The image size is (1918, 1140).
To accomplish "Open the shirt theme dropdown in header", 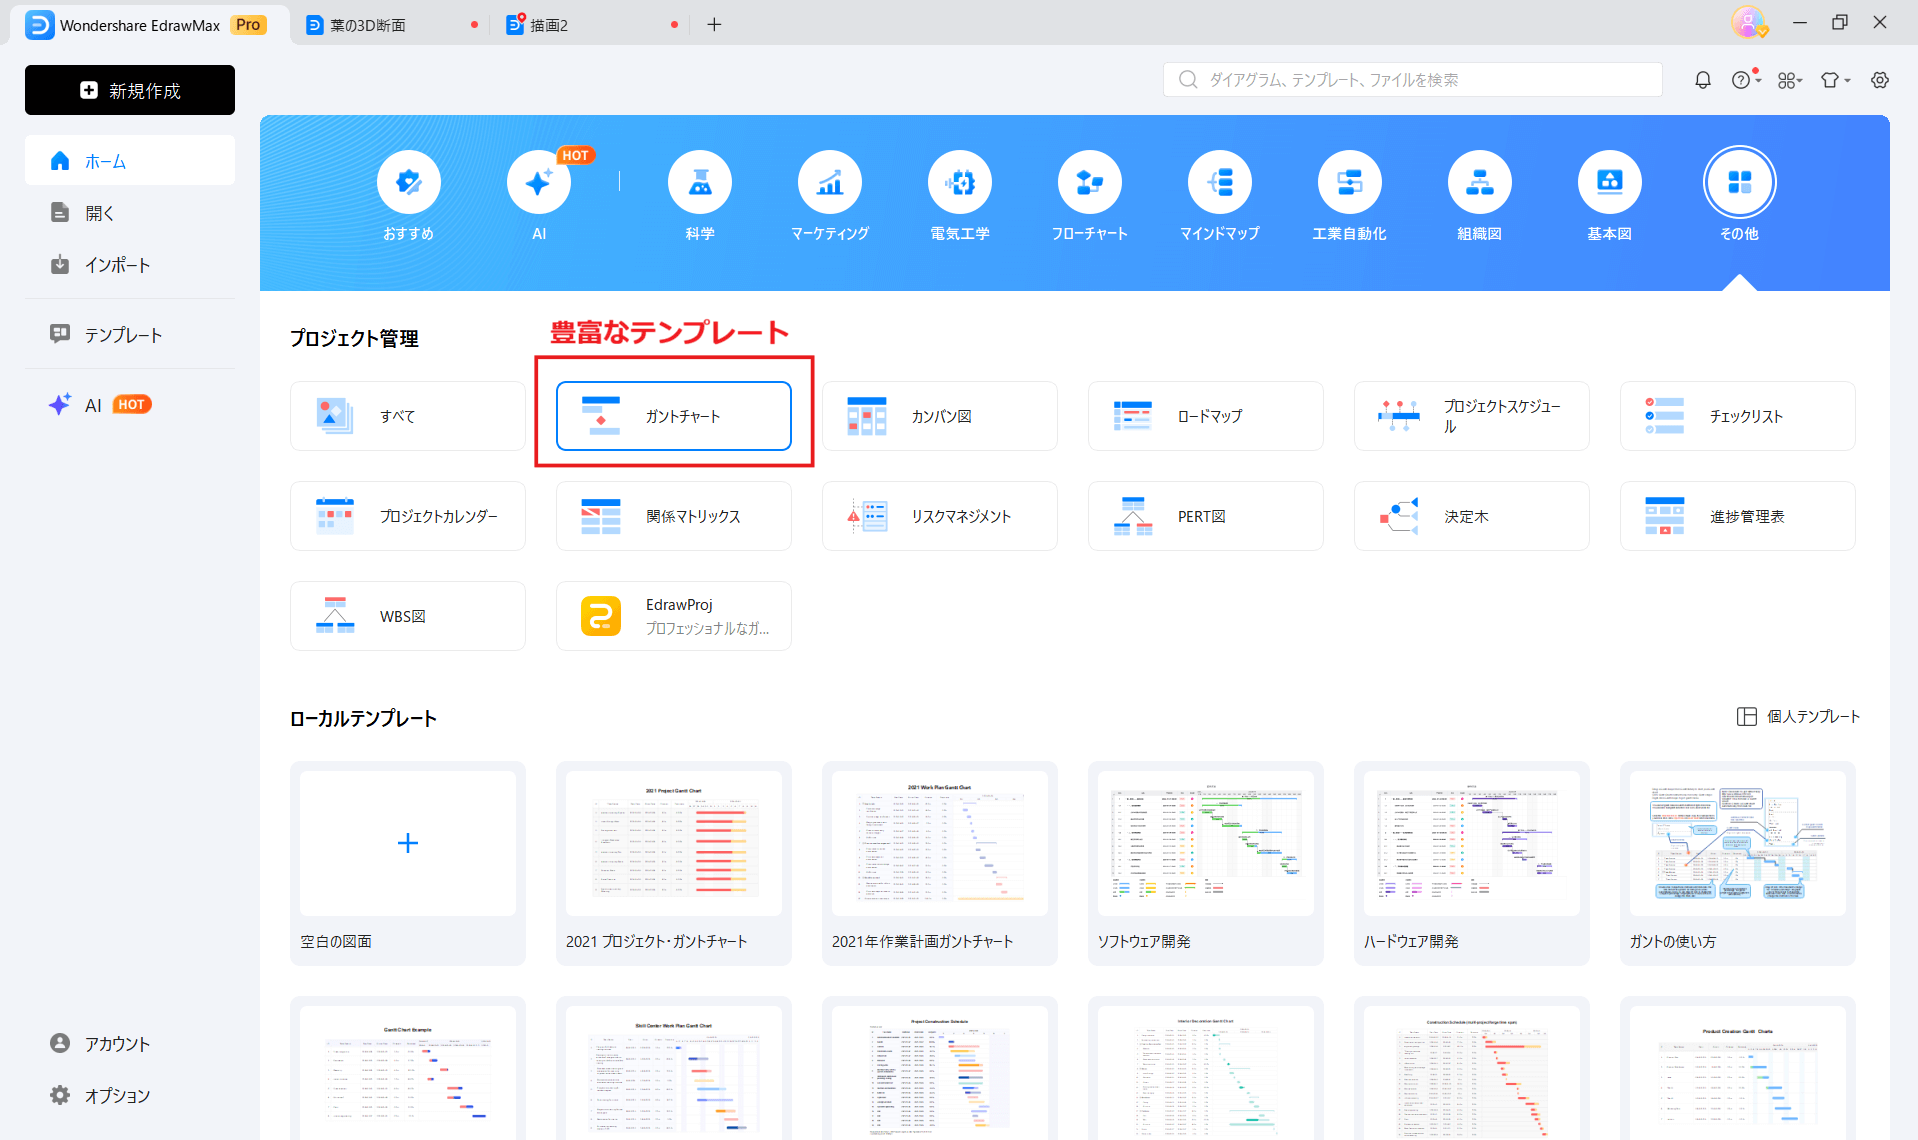I will pyautogui.click(x=1834, y=80).
